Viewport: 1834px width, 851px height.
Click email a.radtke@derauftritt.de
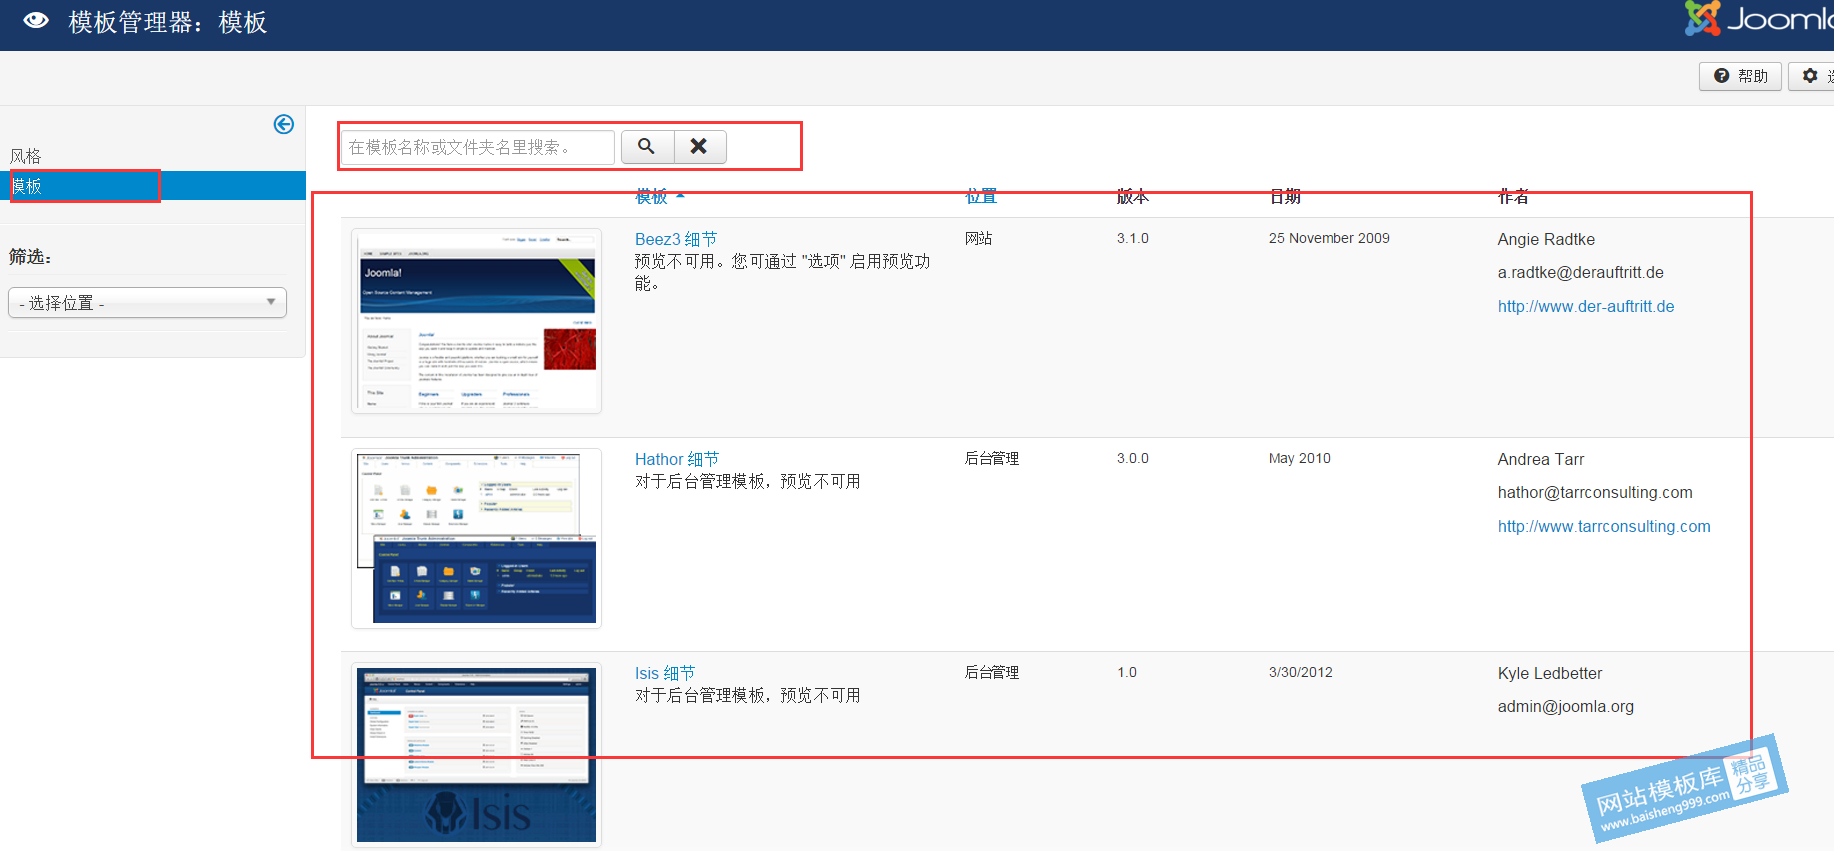1581,272
